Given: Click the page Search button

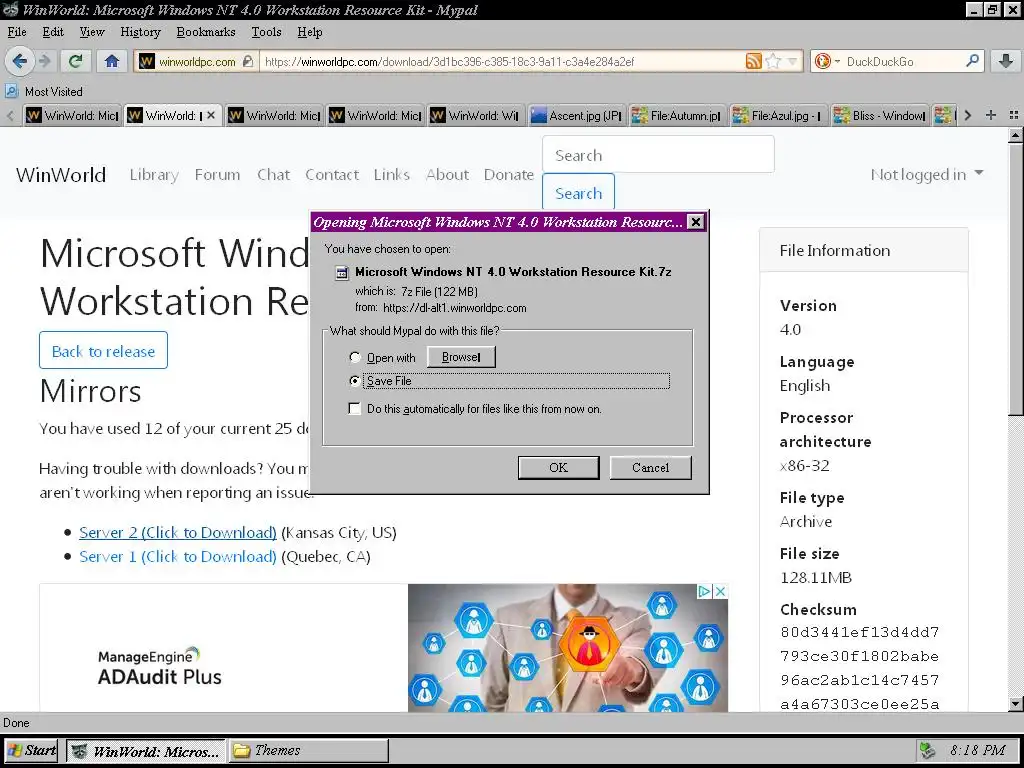Looking at the screenshot, I should tap(579, 193).
